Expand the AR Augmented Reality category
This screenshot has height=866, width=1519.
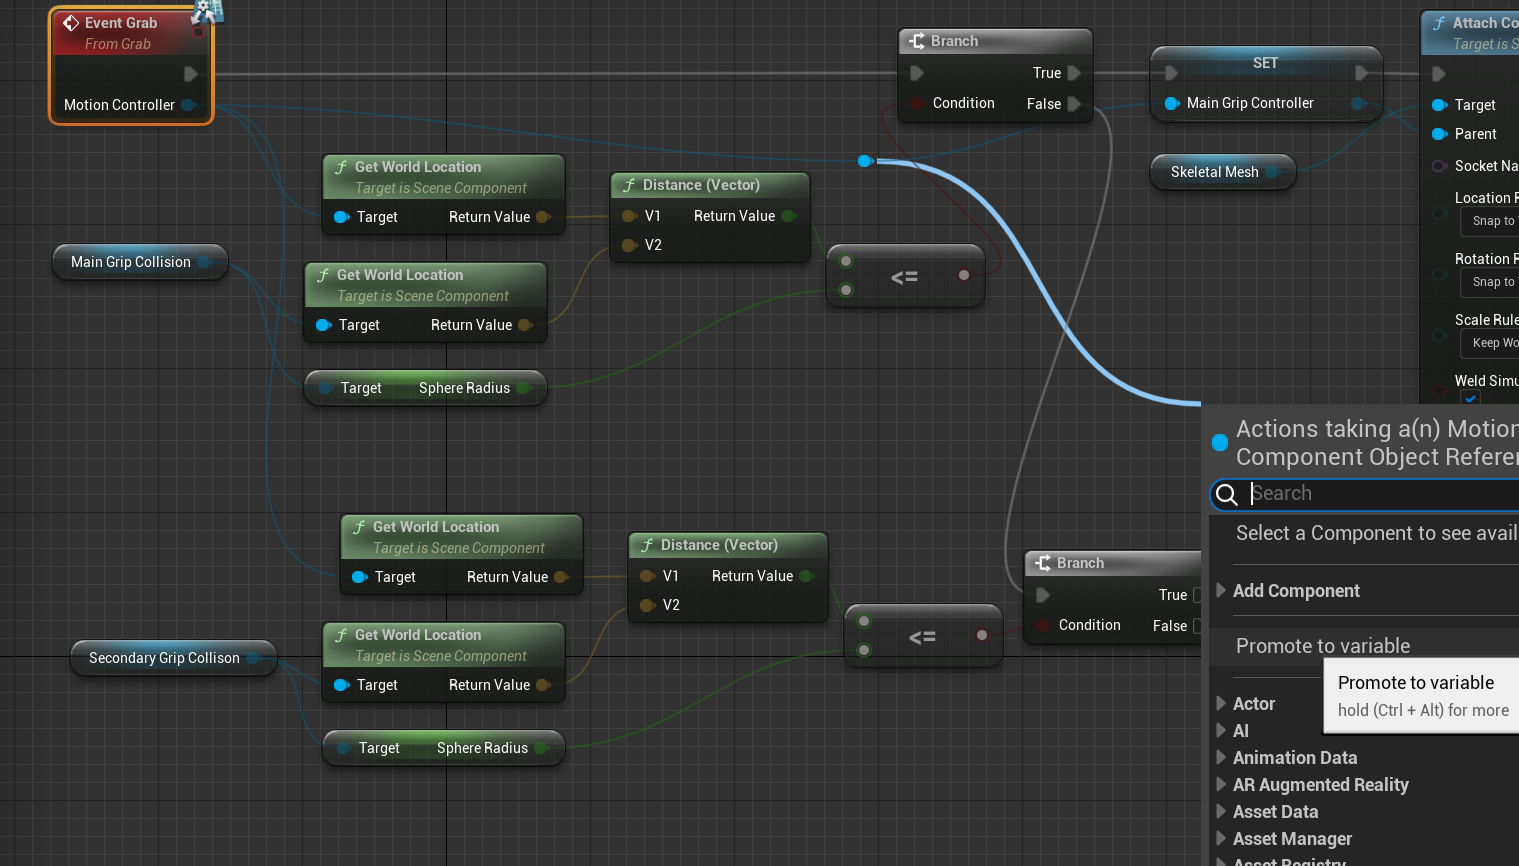1221,785
